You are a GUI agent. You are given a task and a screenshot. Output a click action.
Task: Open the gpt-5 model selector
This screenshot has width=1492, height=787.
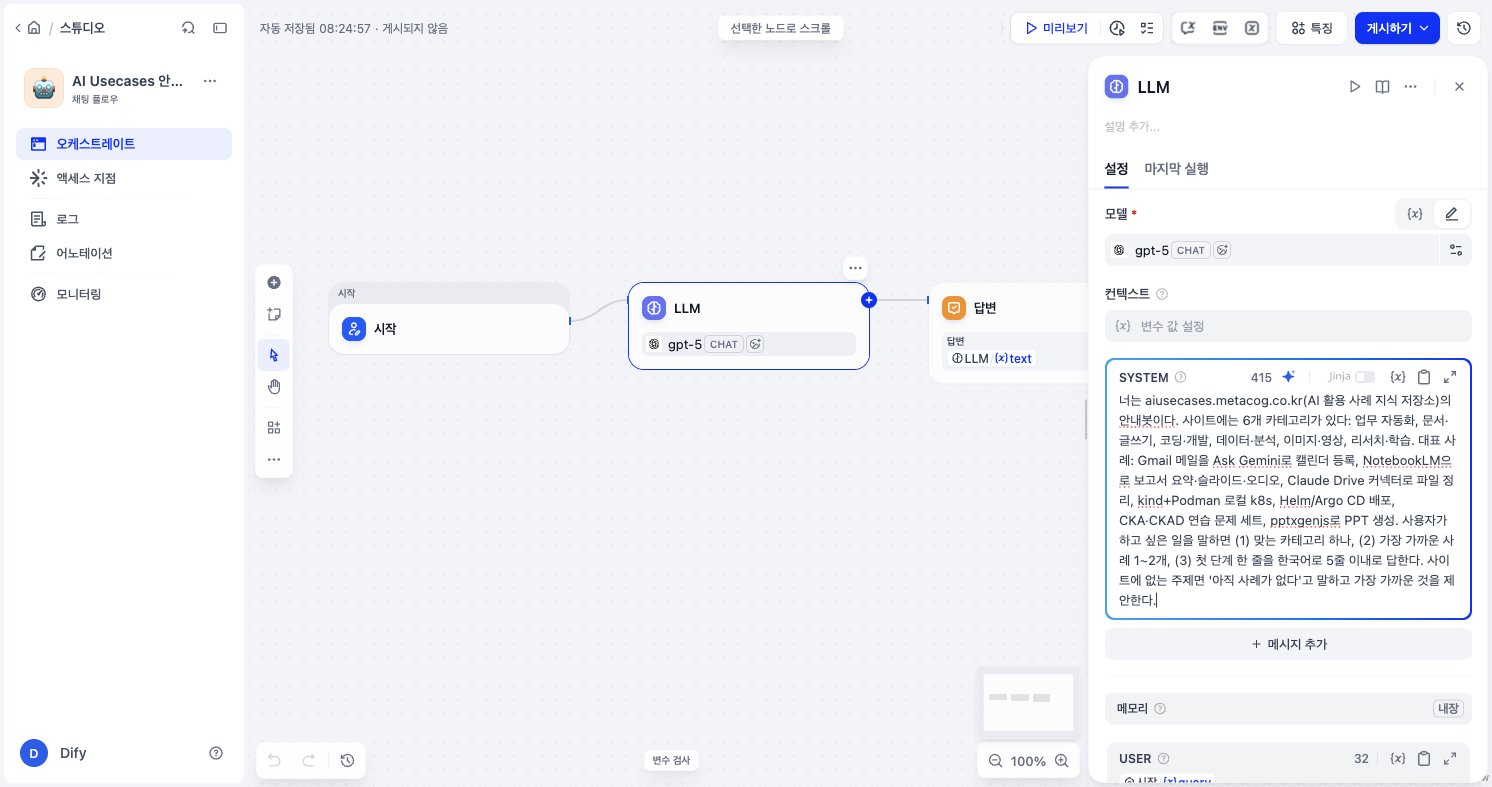1271,250
